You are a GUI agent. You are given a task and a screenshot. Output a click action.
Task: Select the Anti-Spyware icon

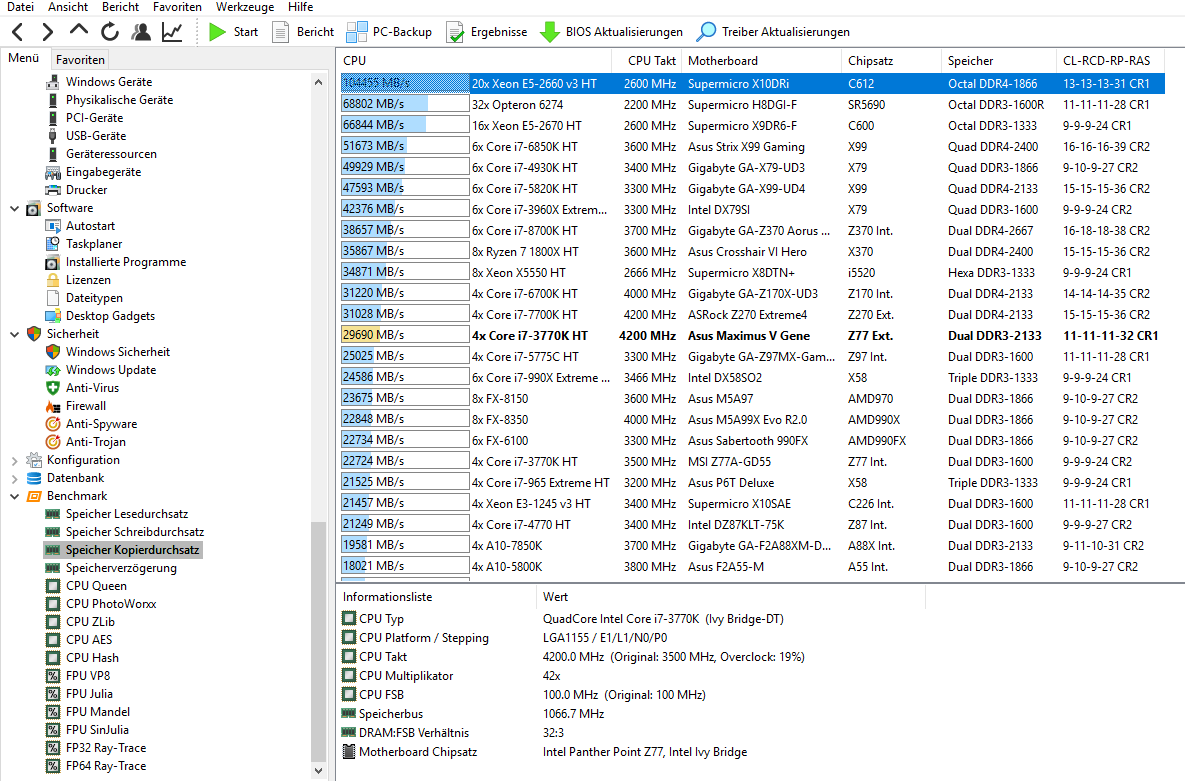coord(53,423)
